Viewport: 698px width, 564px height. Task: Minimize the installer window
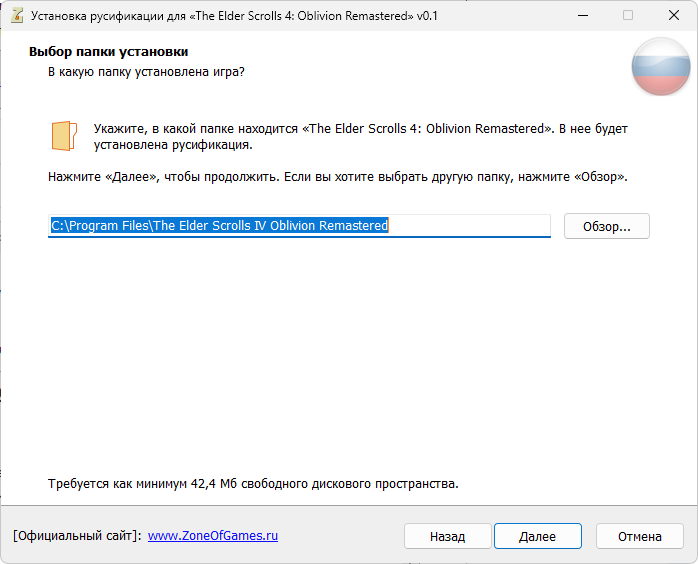click(x=582, y=16)
